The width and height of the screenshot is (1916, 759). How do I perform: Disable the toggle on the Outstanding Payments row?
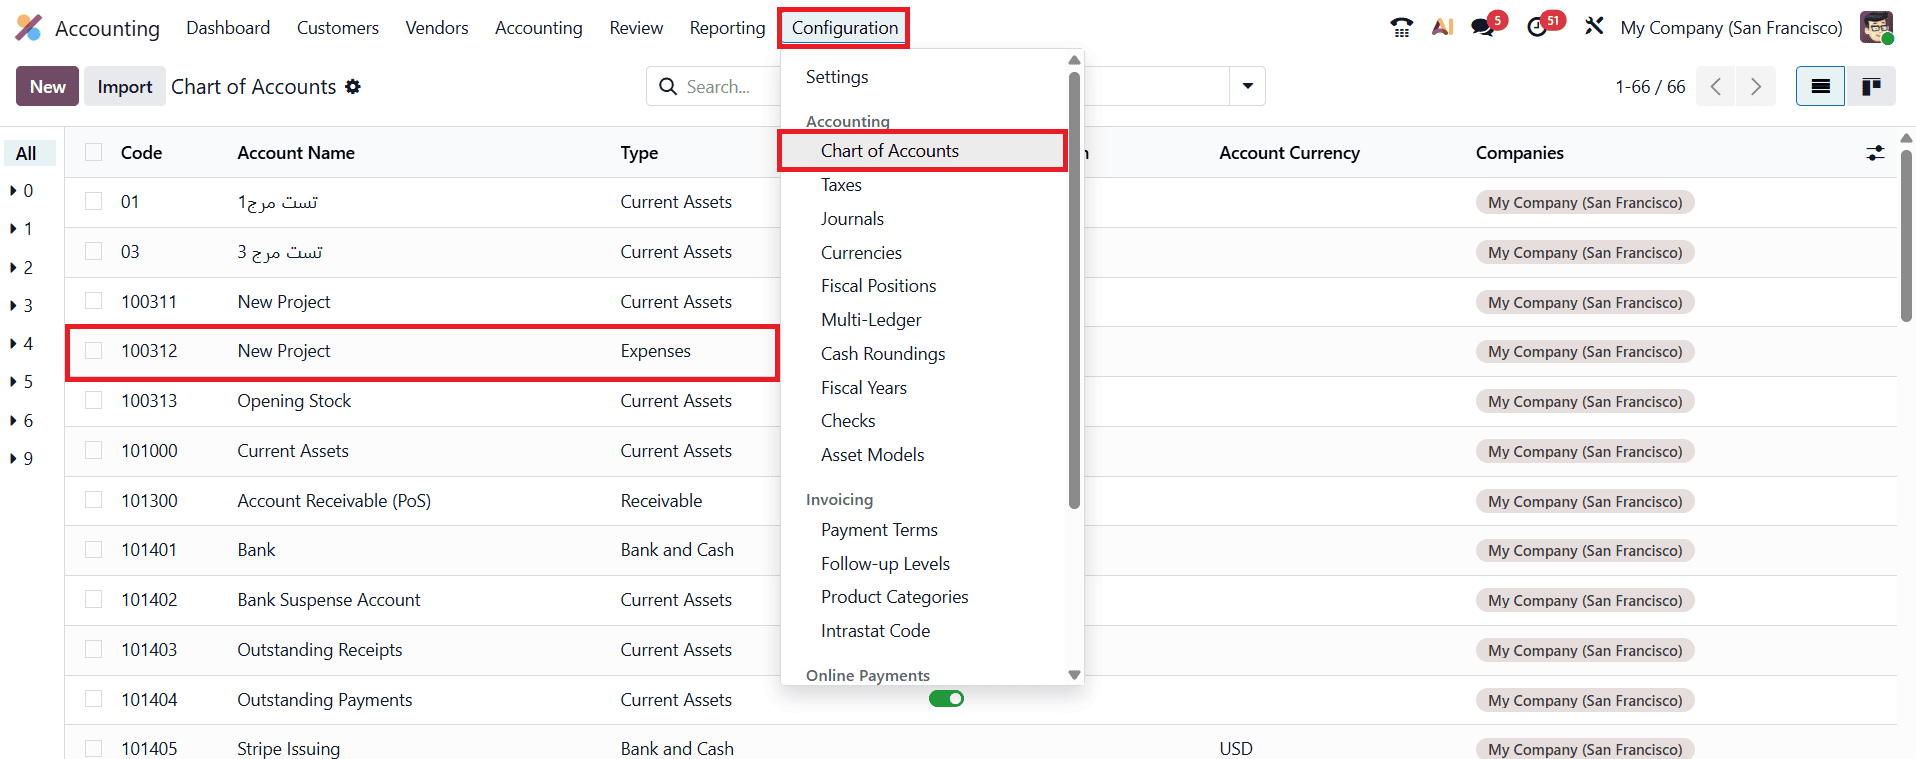(946, 699)
